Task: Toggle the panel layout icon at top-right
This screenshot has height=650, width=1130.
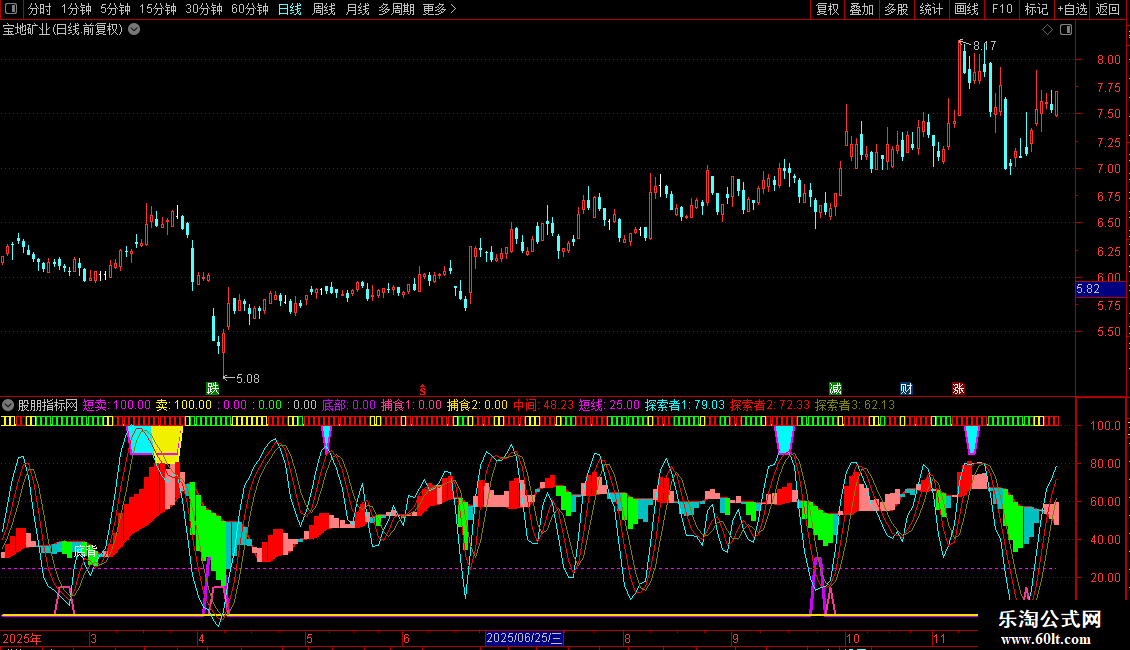Action: tap(1065, 30)
